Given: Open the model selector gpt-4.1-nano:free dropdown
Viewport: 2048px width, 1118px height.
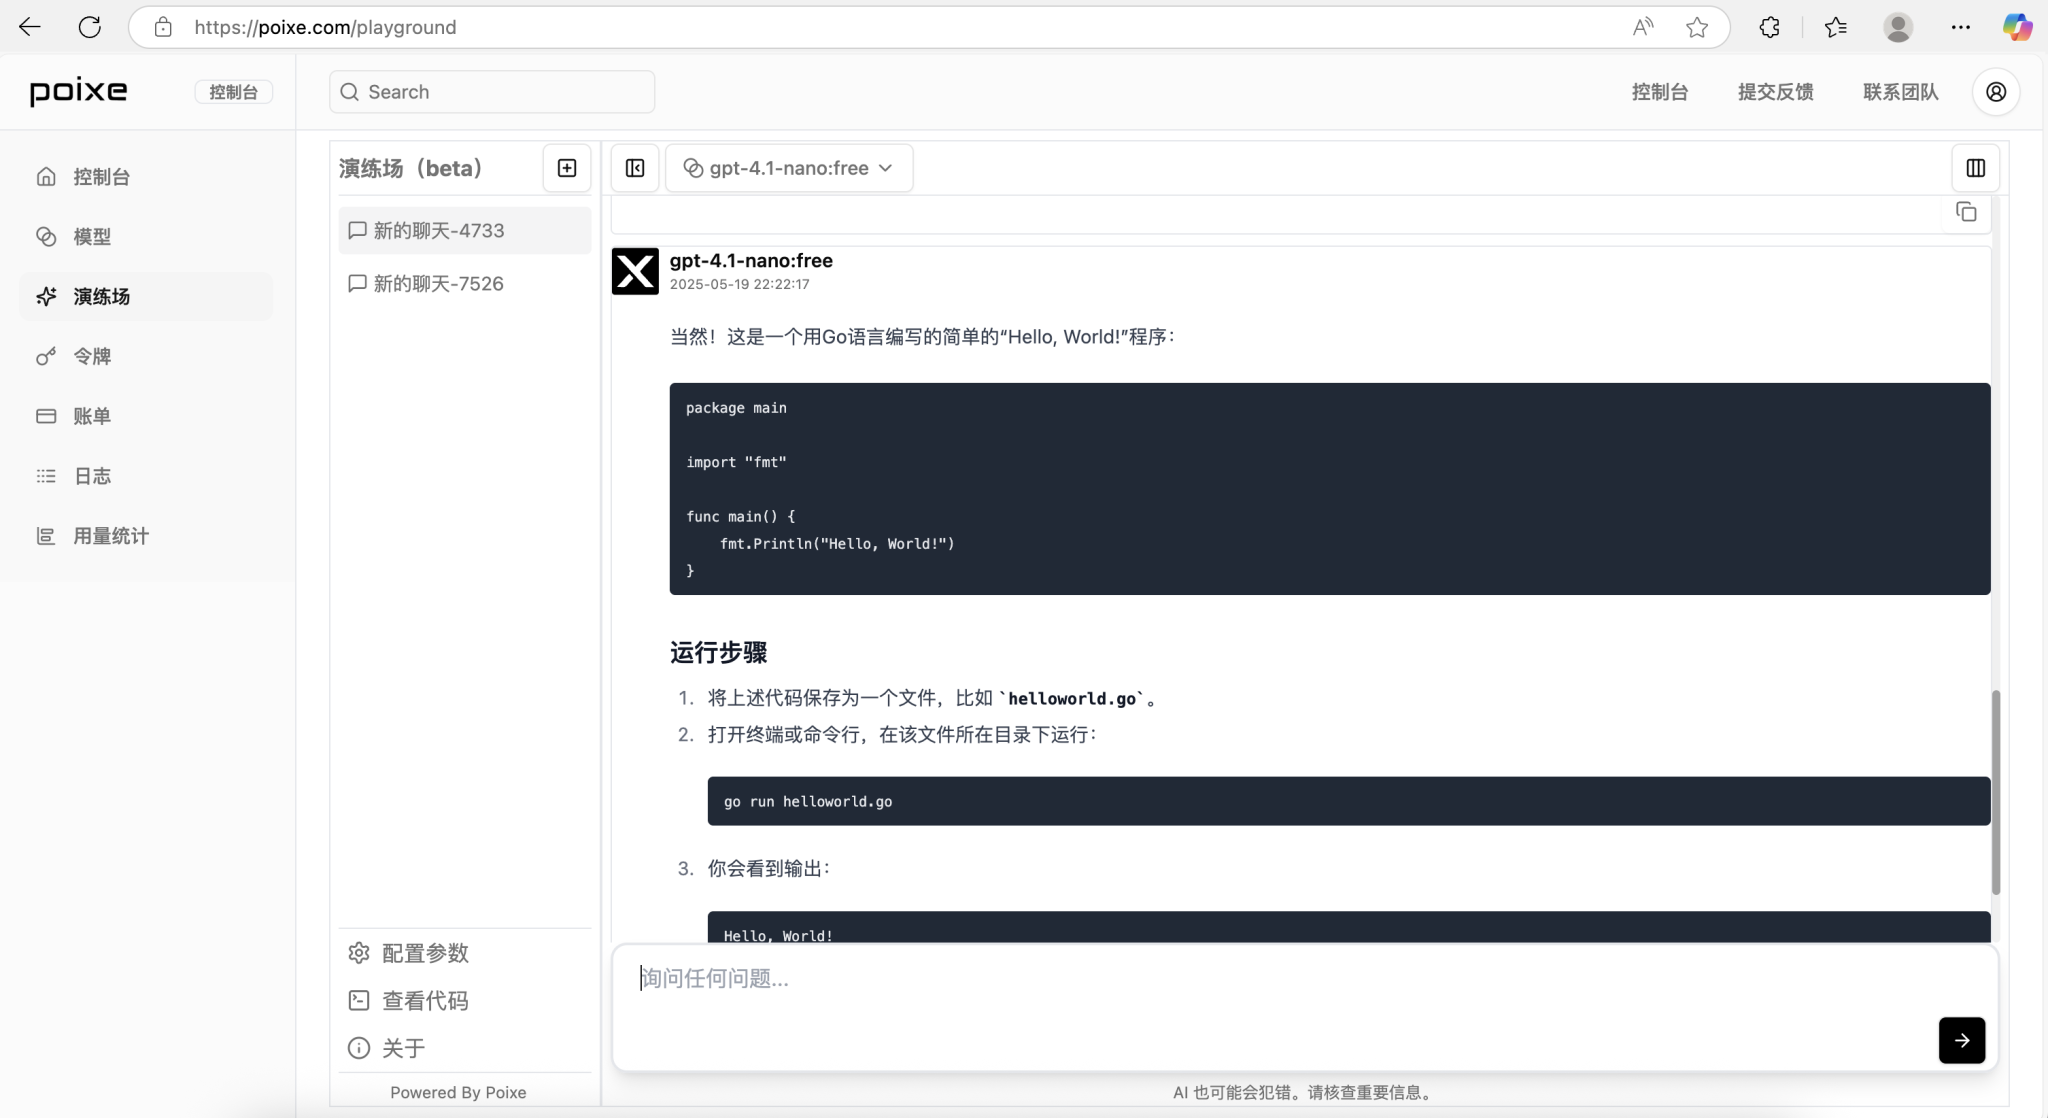Looking at the screenshot, I should point(789,168).
